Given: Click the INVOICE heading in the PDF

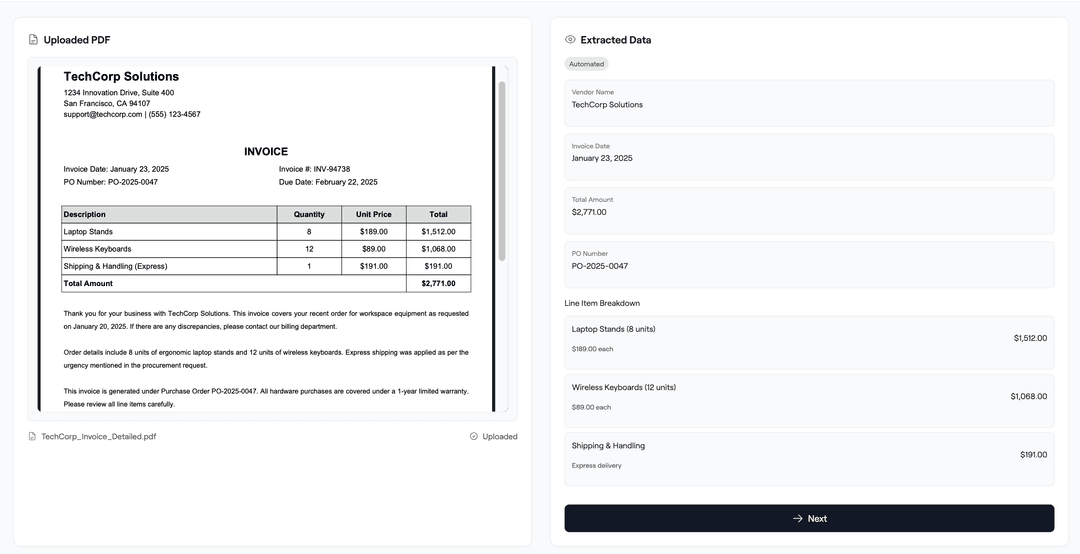Looking at the screenshot, I should pyautogui.click(x=266, y=152).
